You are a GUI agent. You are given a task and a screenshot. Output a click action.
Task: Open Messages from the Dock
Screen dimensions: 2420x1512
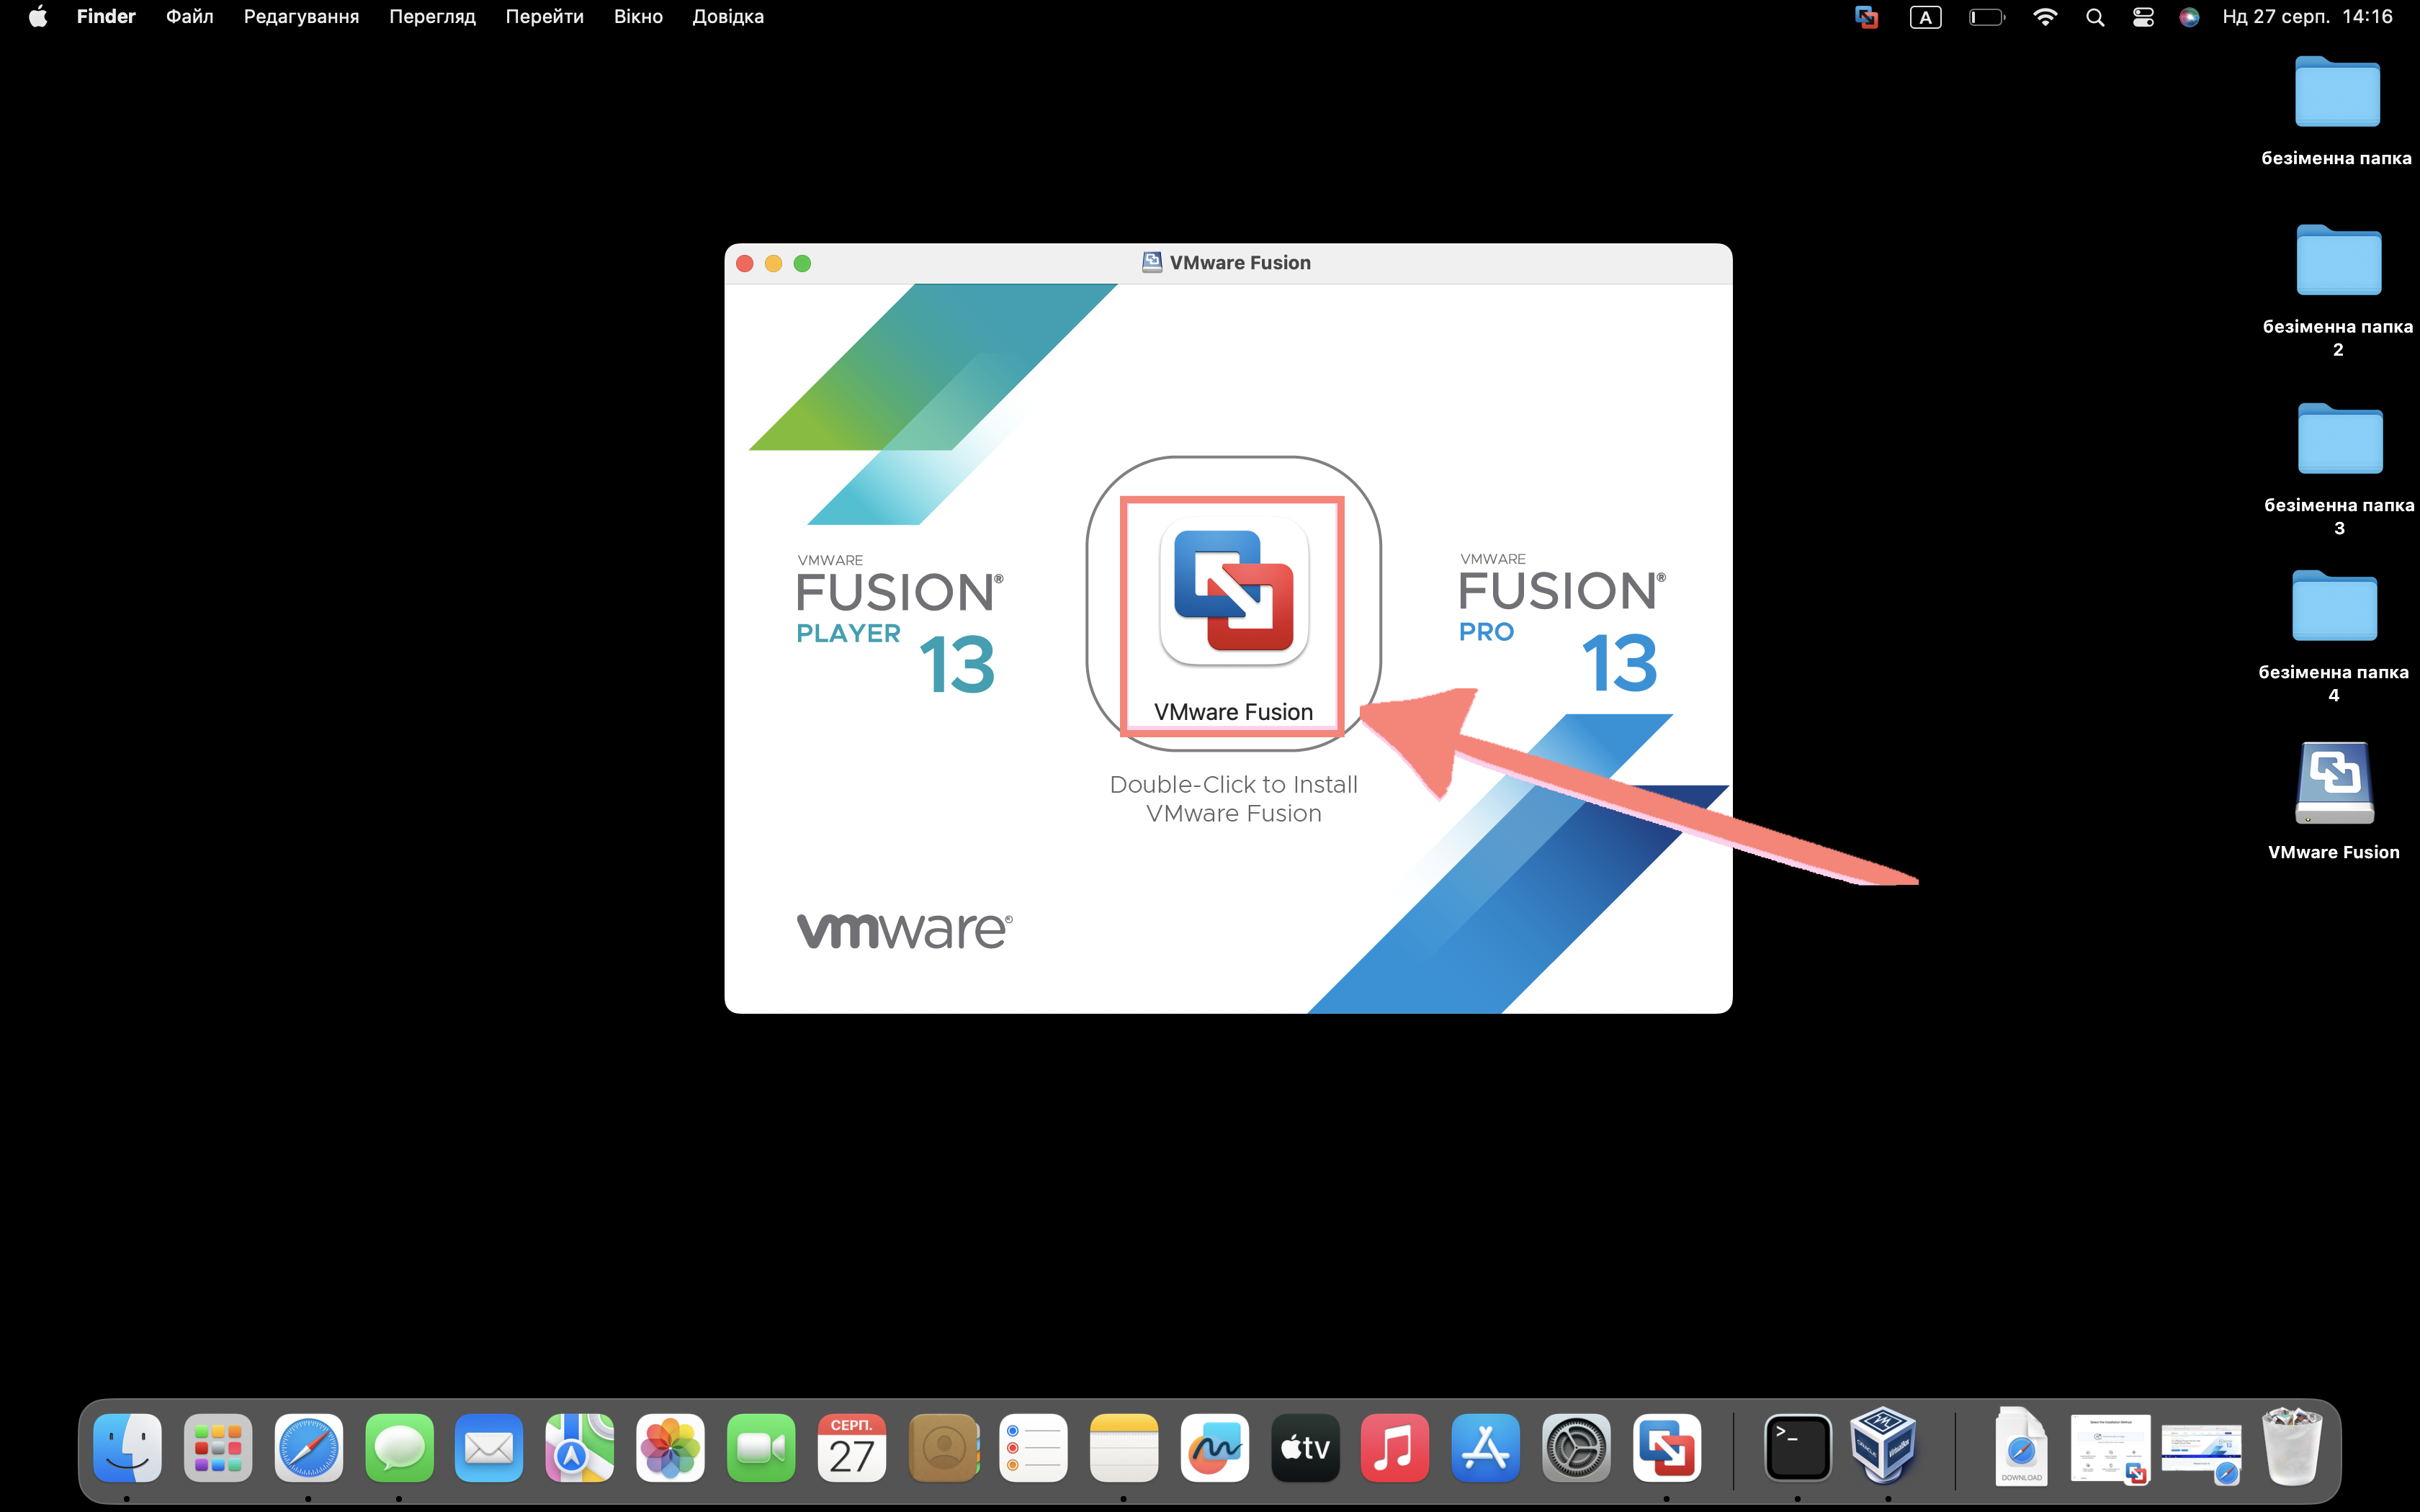click(x=399, y=1447)
